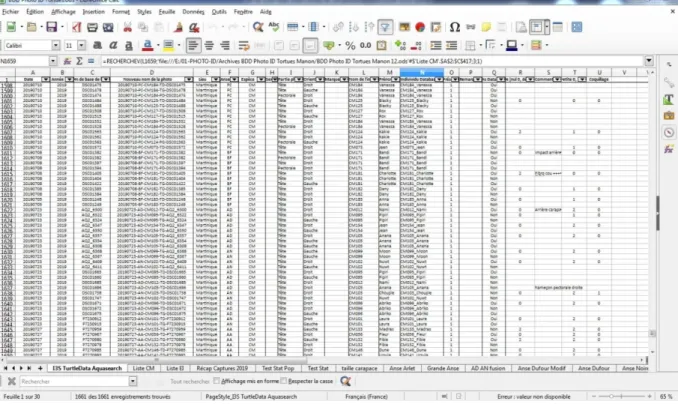The image size is (678, 404).
Task: Add decimal place icon
Action: pos(400,45)
